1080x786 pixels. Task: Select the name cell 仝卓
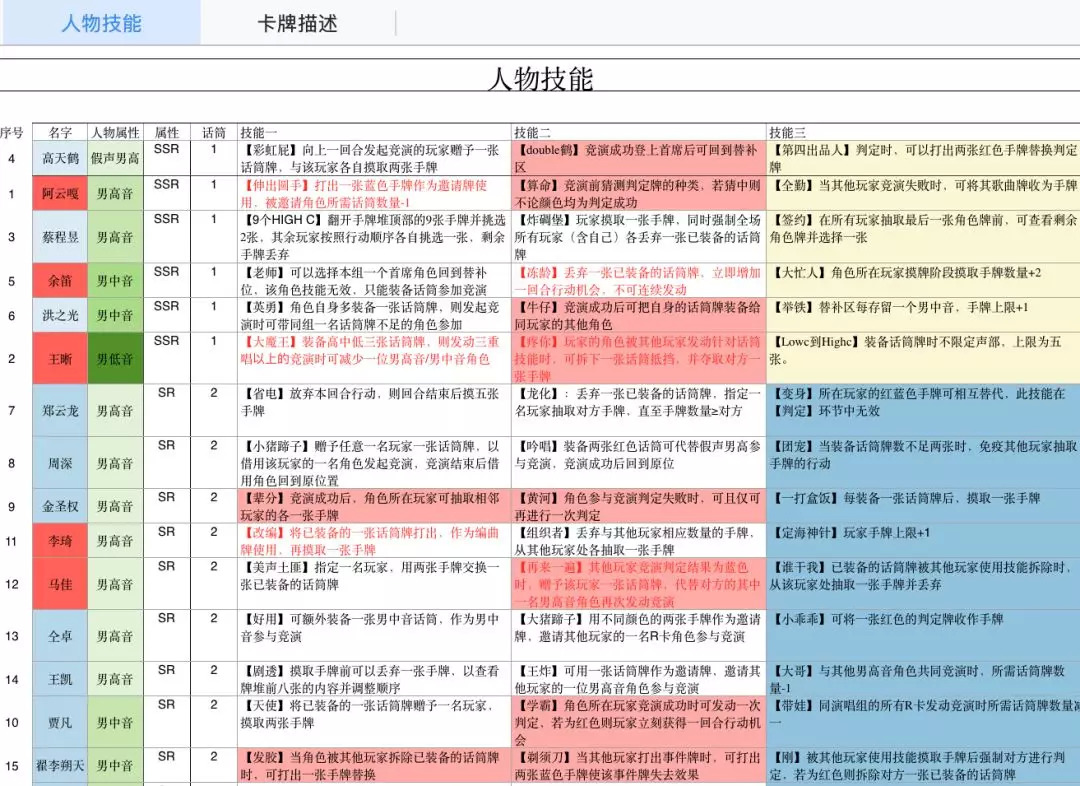60,636
